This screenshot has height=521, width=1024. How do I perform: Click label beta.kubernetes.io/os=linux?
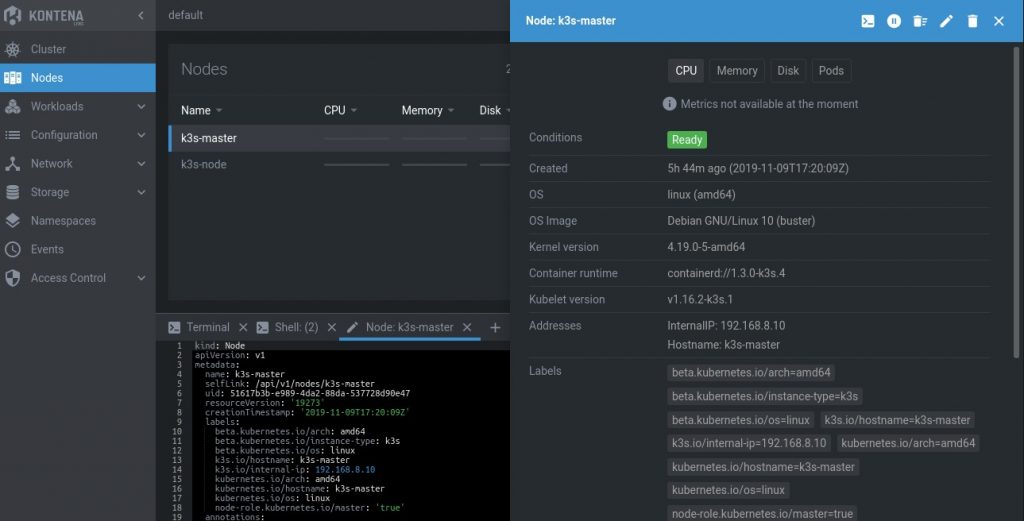[741, 420]
